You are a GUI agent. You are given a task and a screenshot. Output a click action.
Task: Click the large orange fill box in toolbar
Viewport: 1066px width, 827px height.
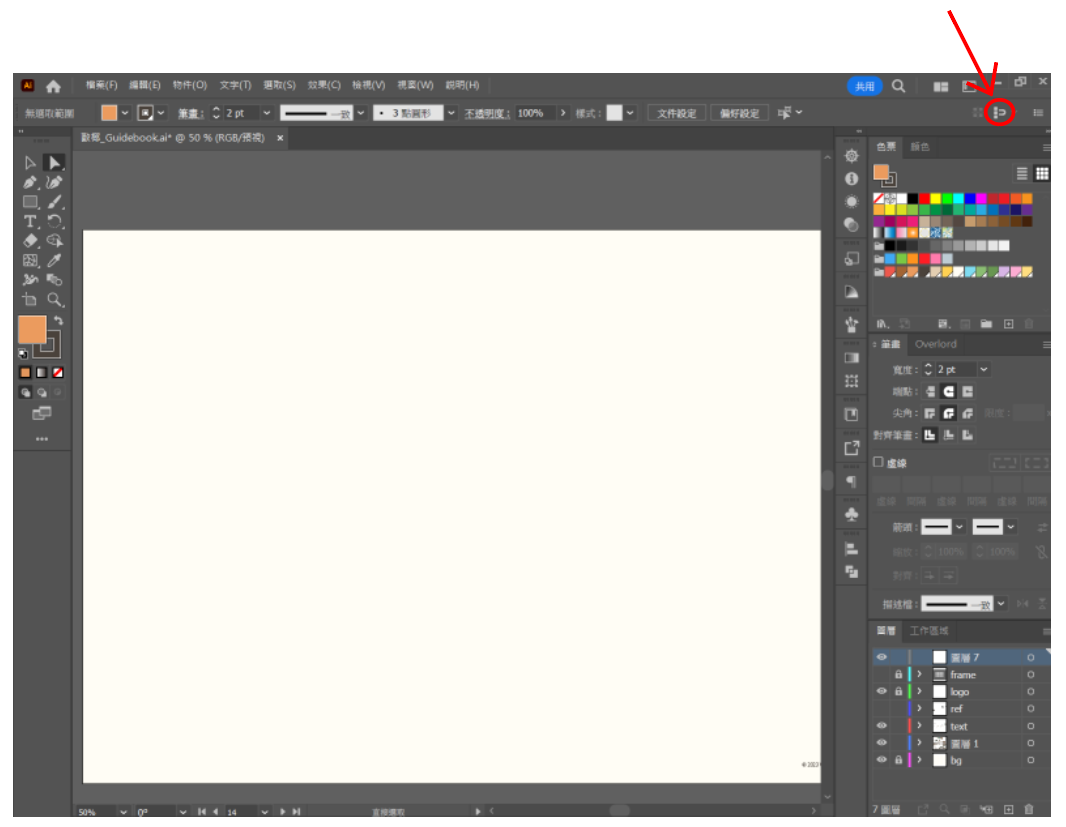pyautogui.click(x=31, y=330)
